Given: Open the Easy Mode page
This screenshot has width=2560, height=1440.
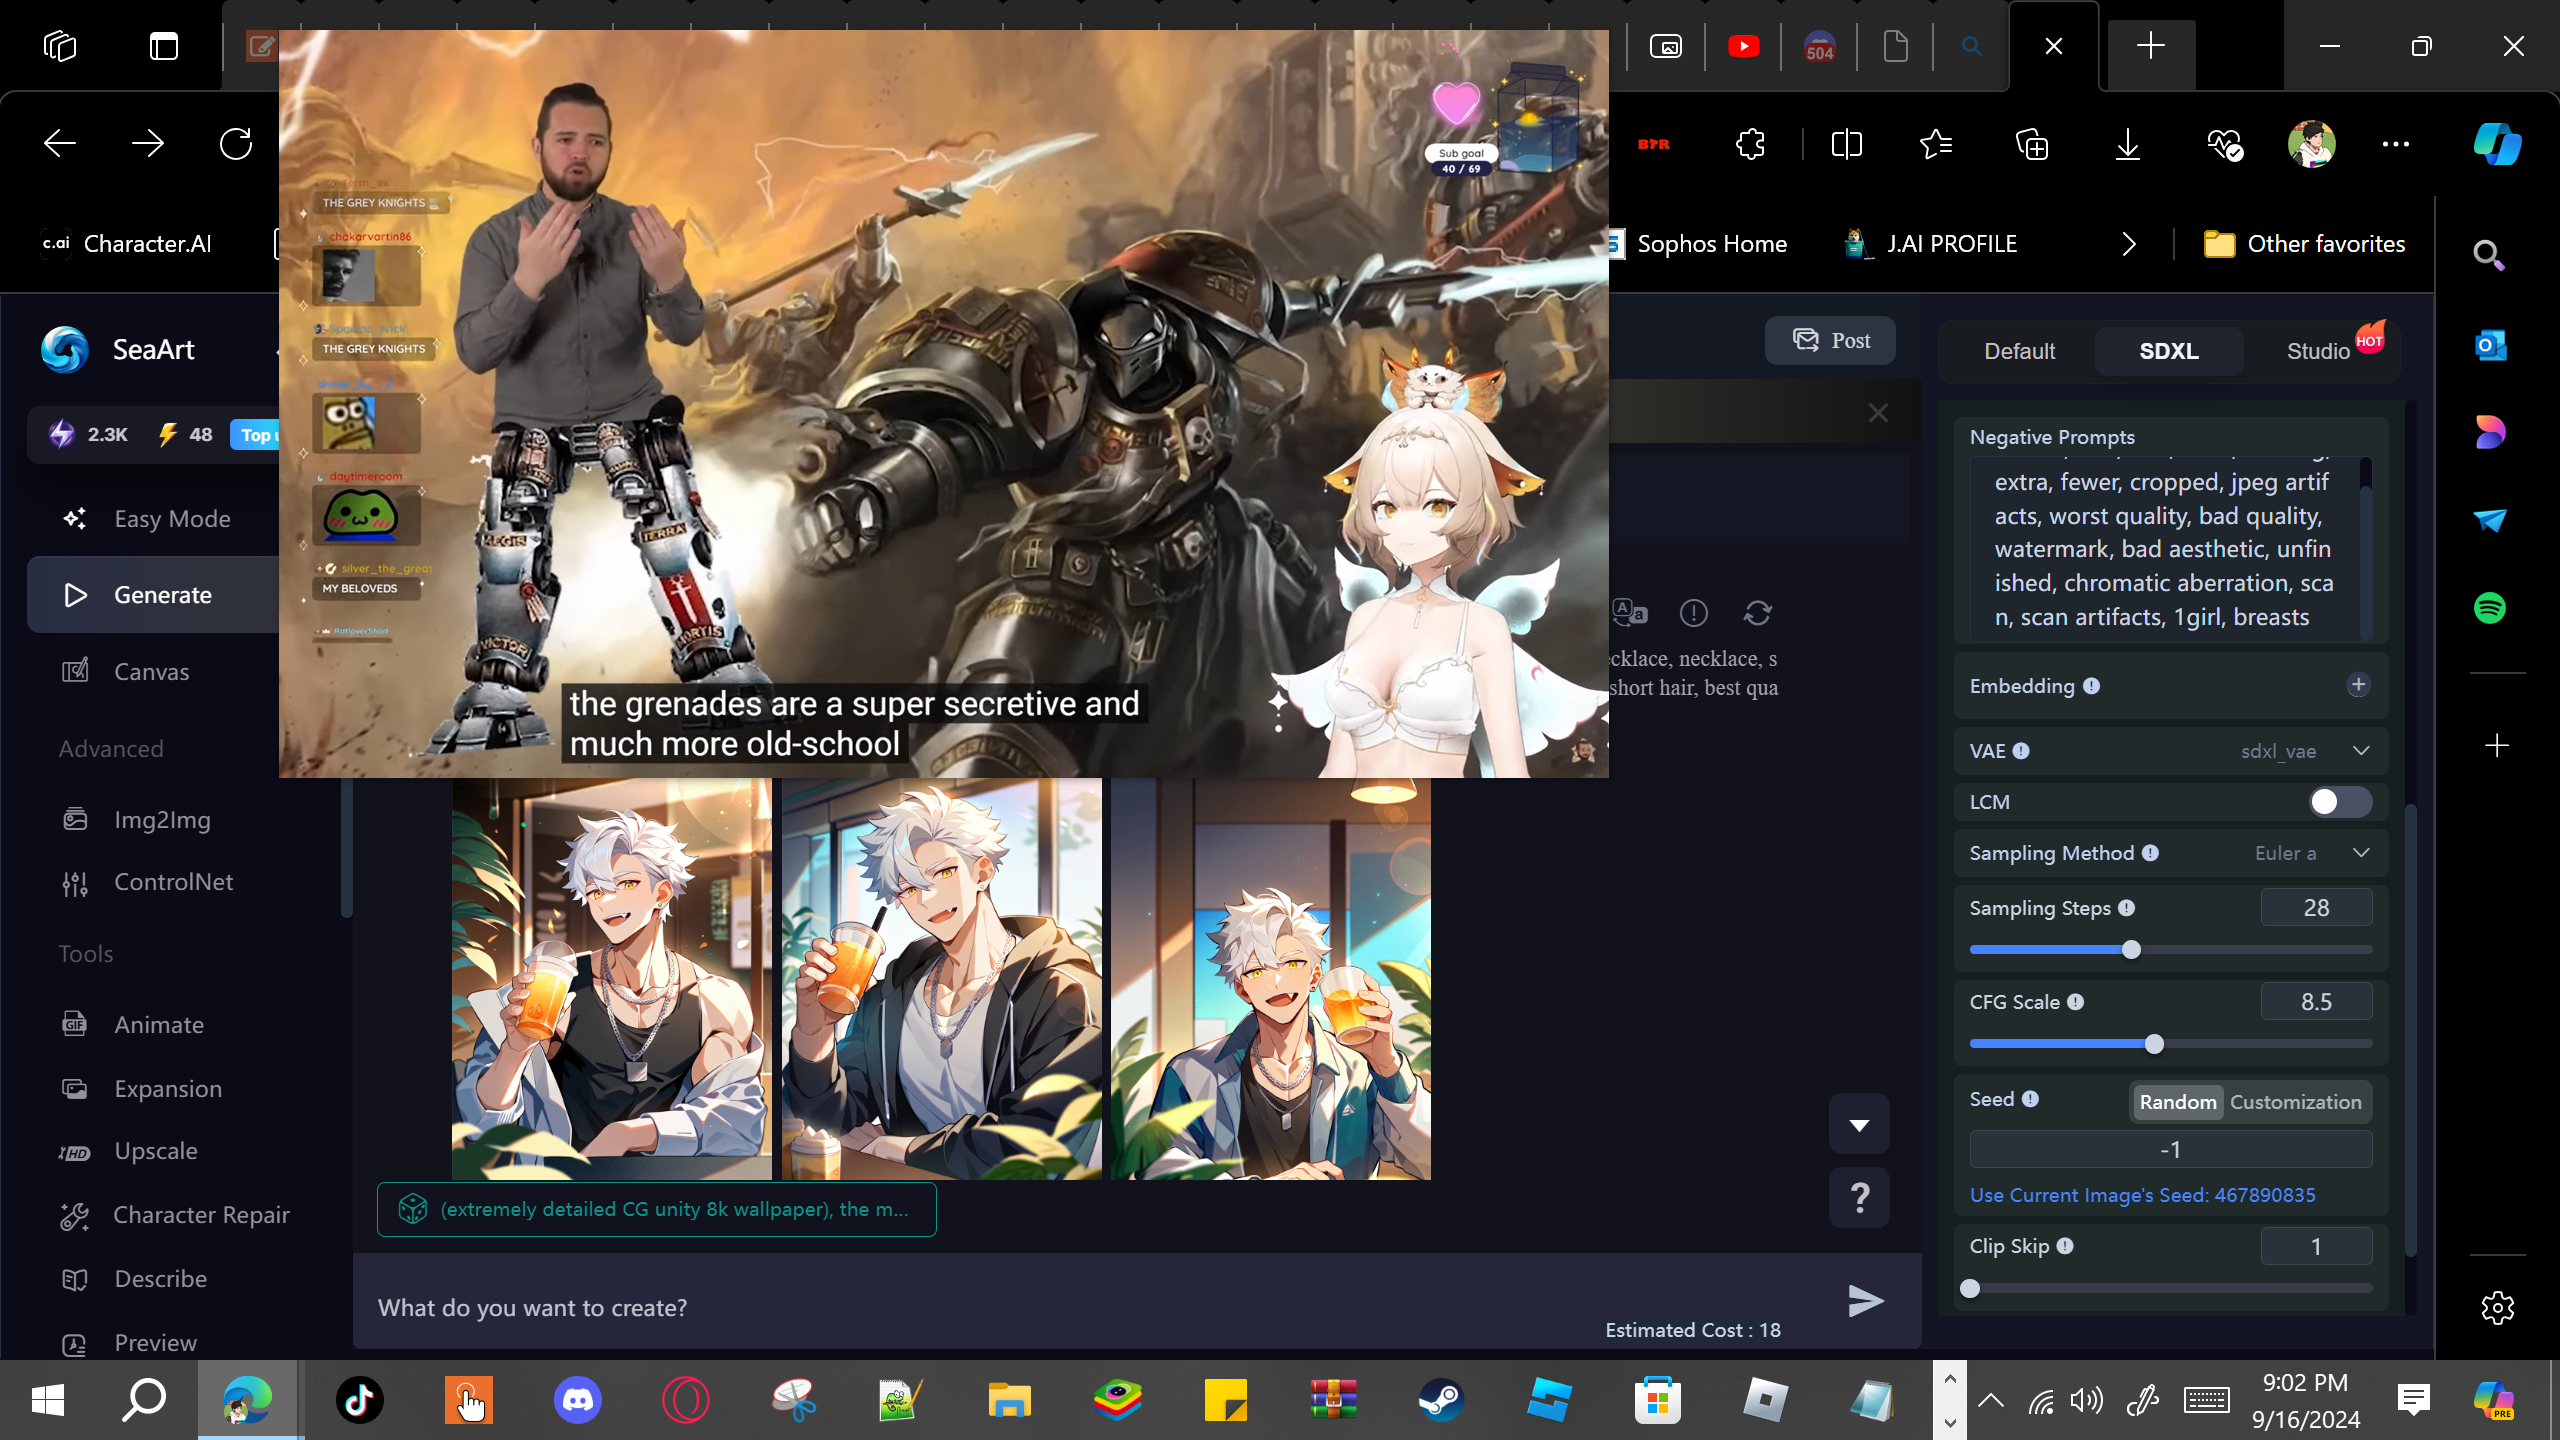Looking at the screenshot, I should coord(172,519).
